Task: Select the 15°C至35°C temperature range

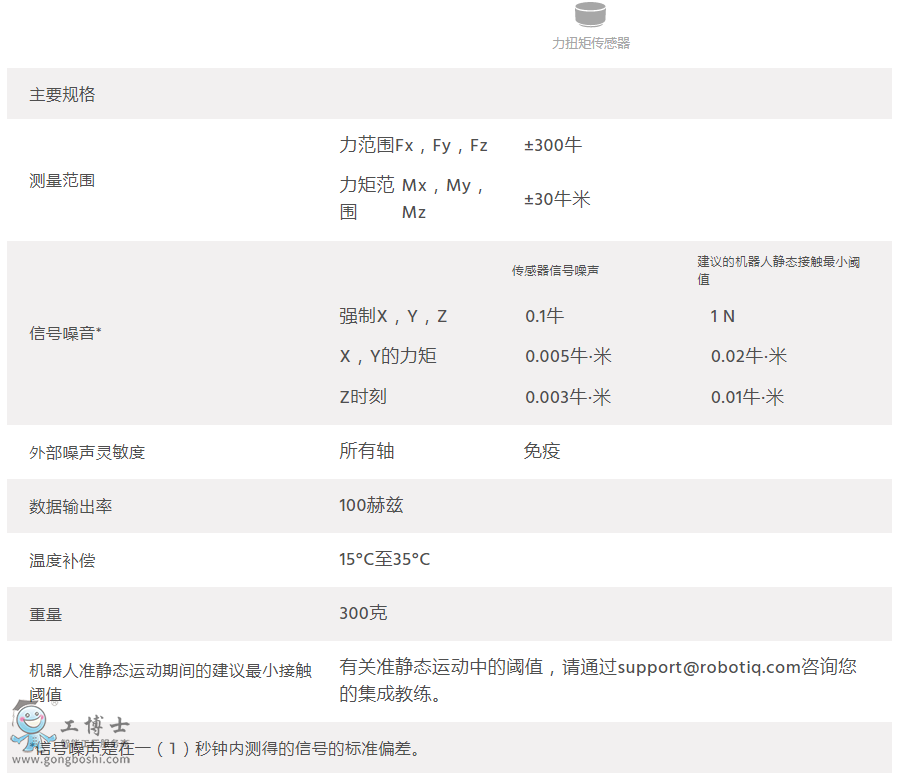Action: coord(385,559)
